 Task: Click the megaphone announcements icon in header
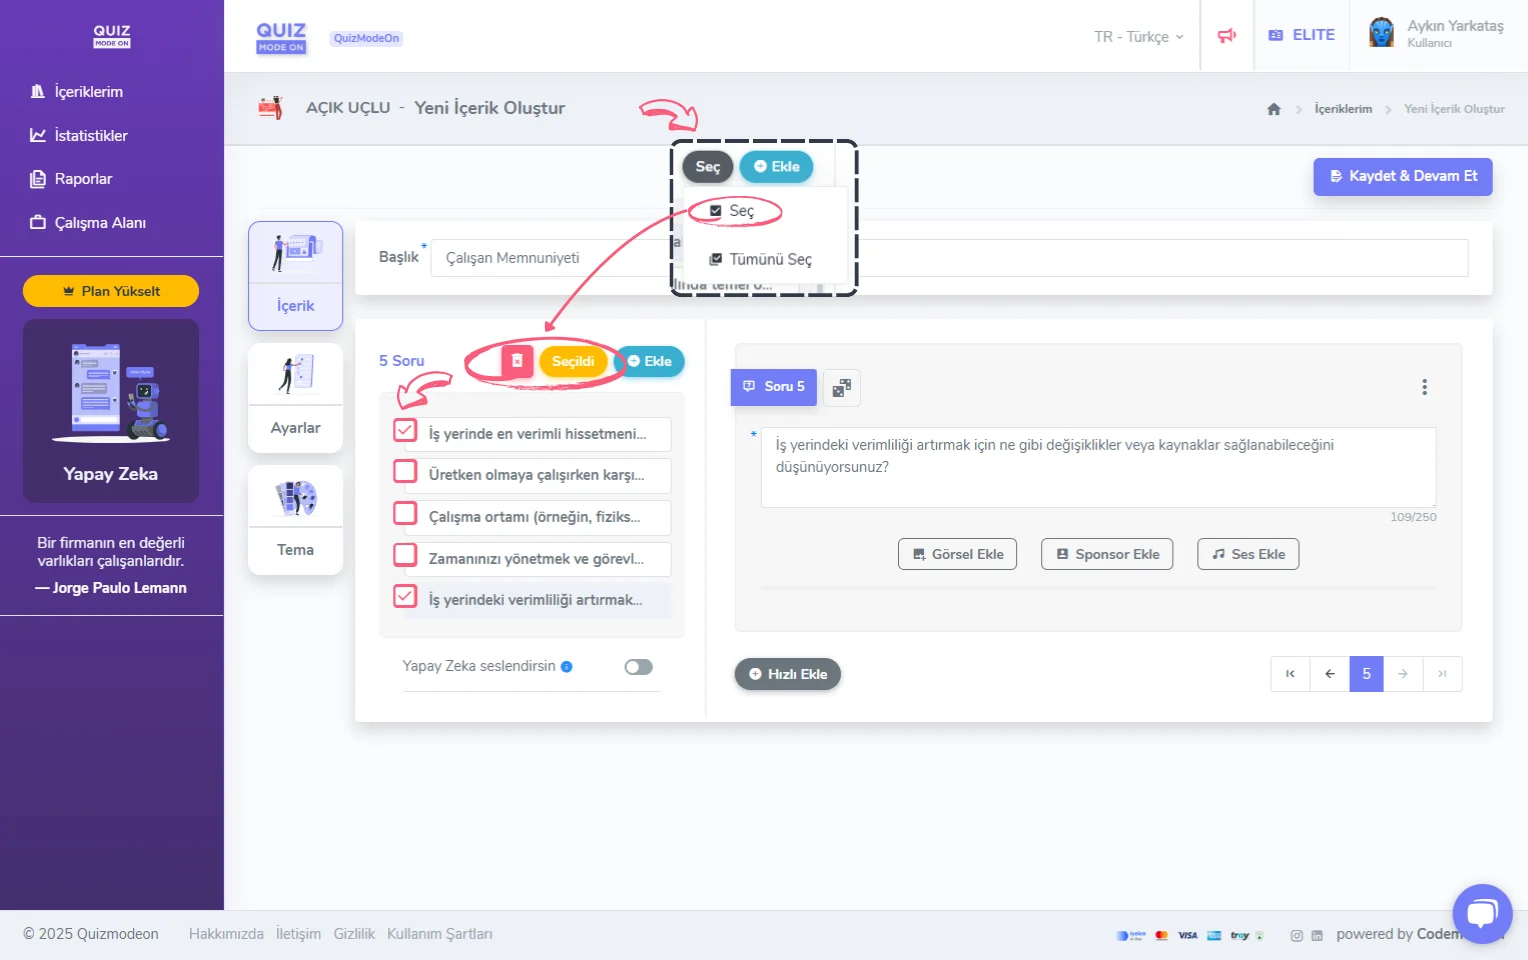1226,36
